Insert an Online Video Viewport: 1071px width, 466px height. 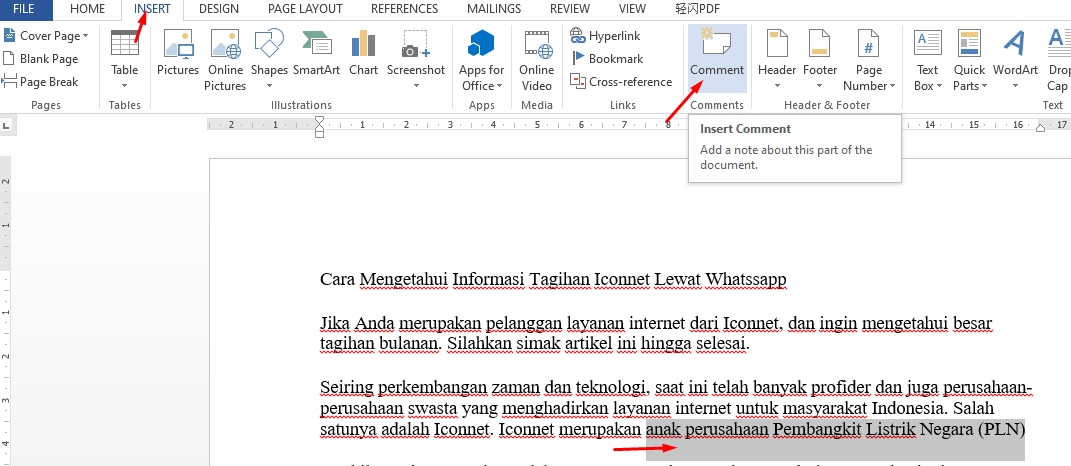click(x=537, y=60)
